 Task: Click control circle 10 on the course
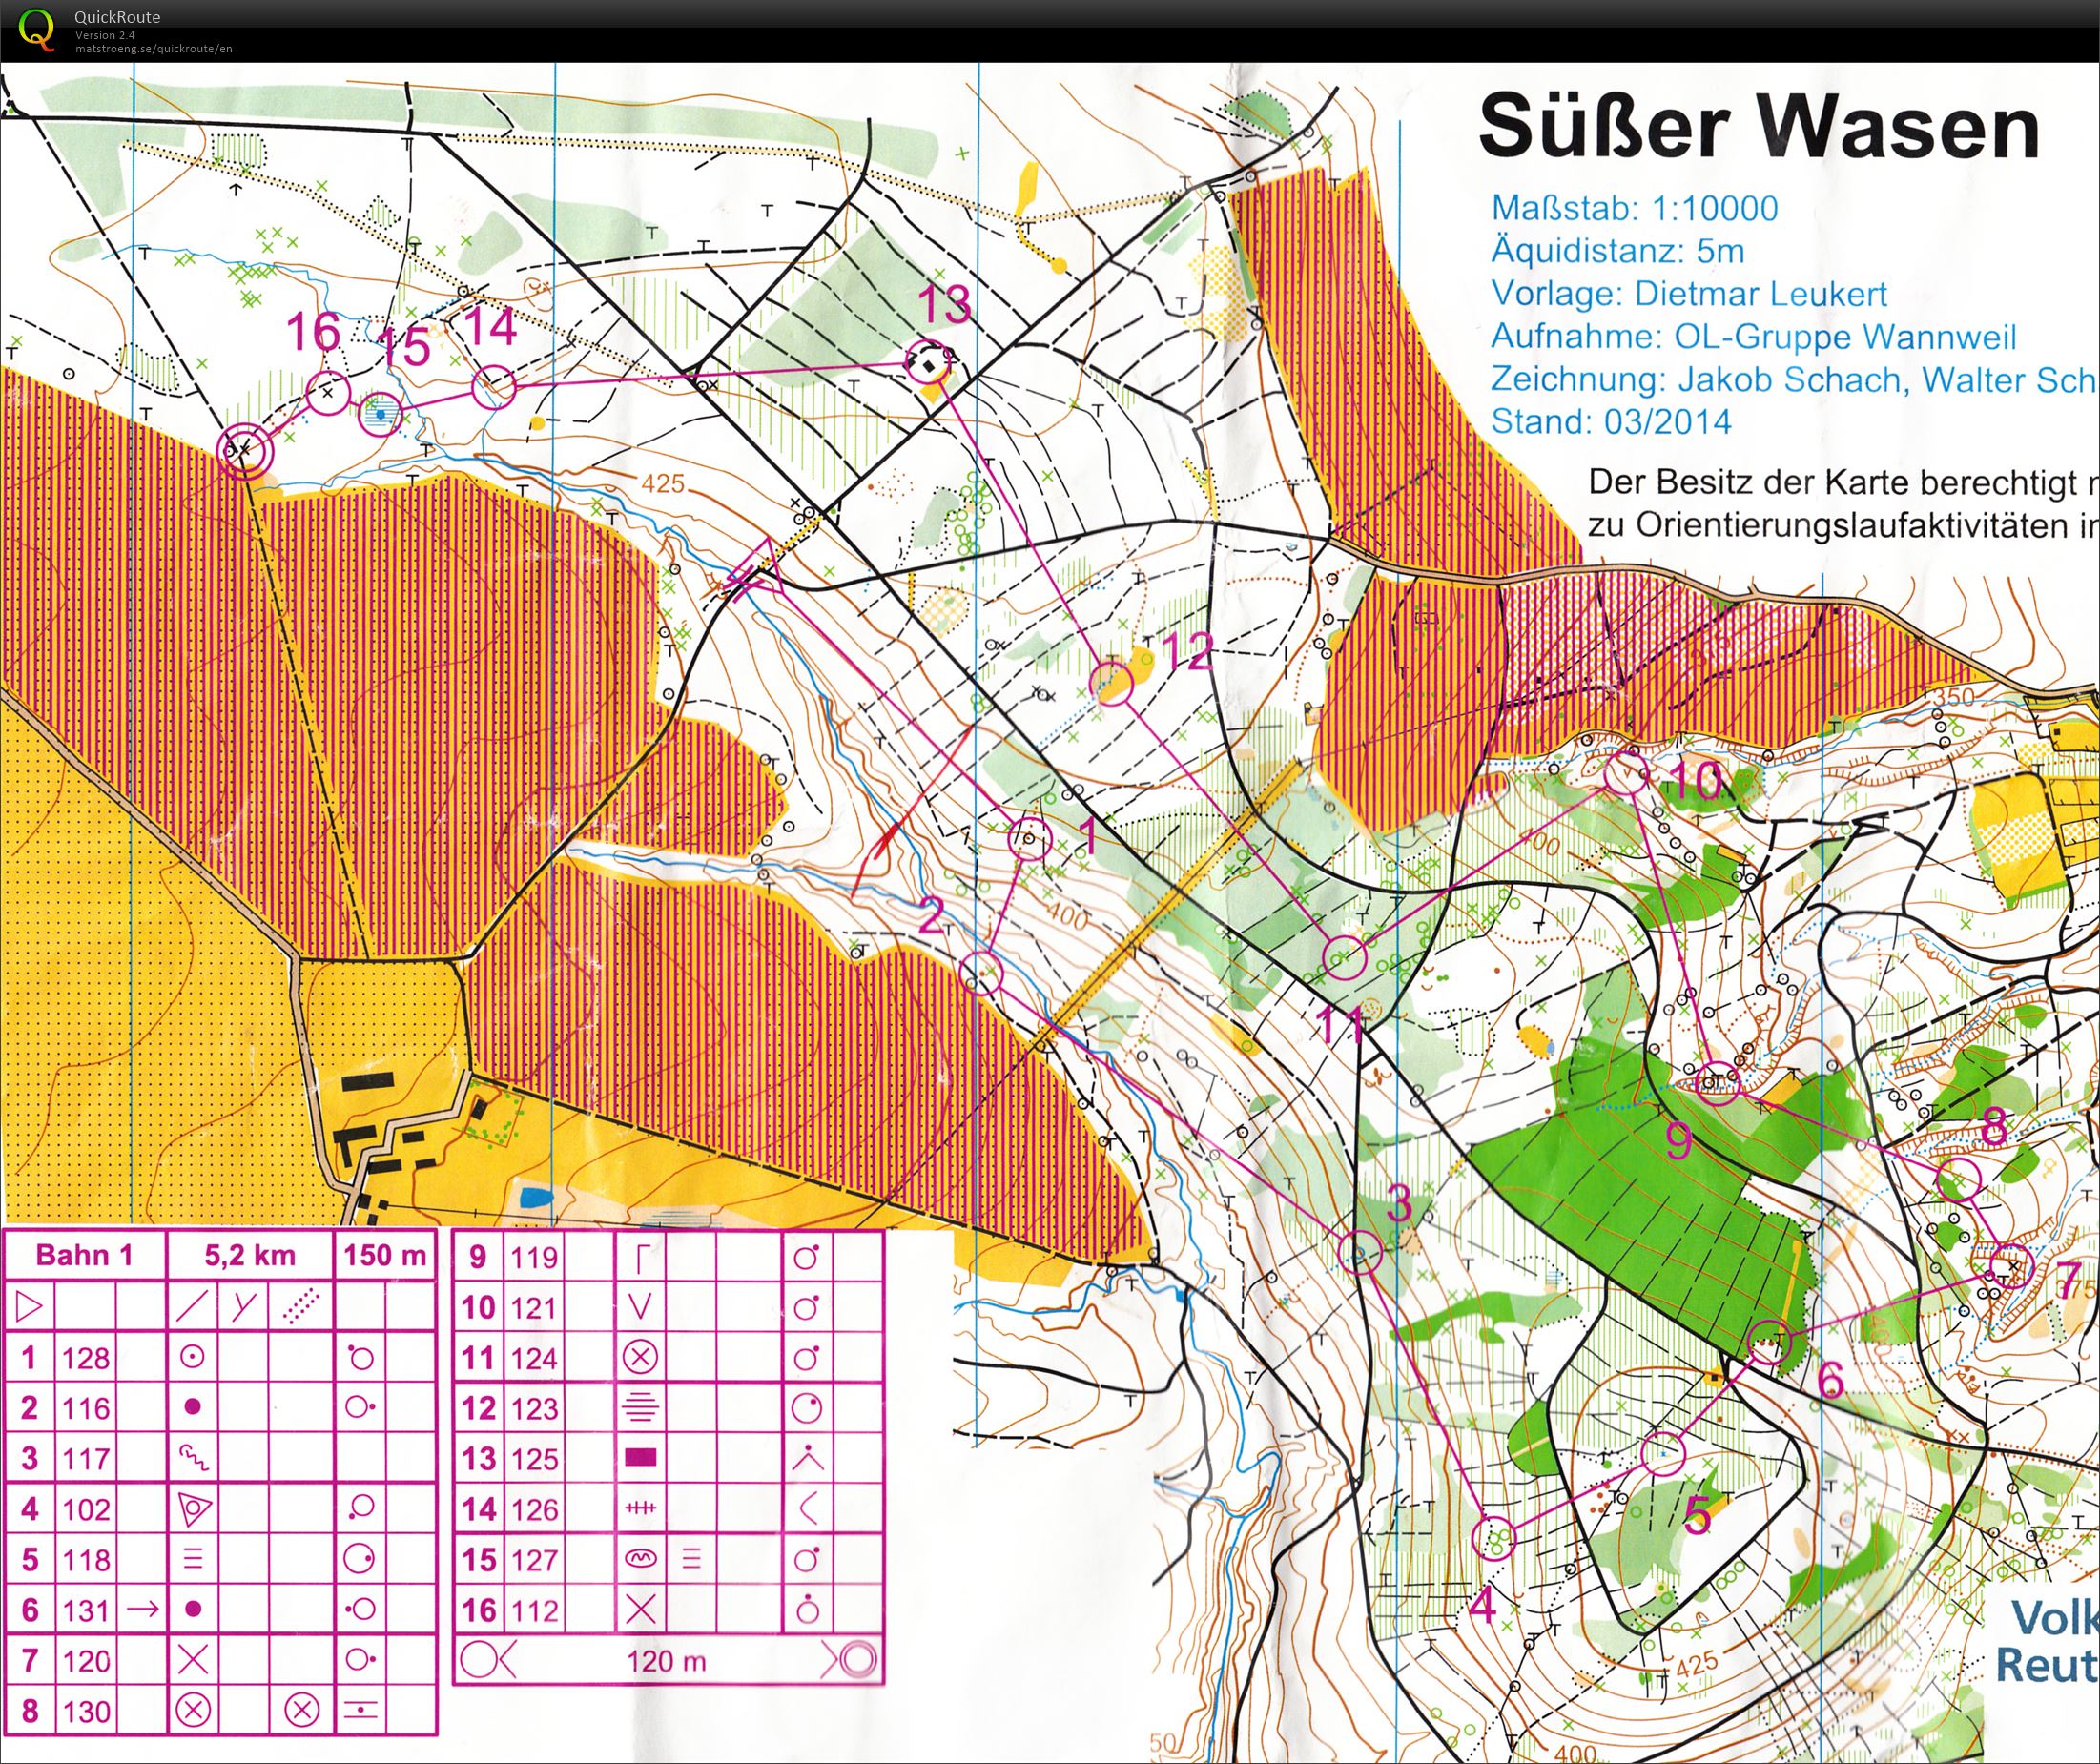click(x=1625, y=775)
